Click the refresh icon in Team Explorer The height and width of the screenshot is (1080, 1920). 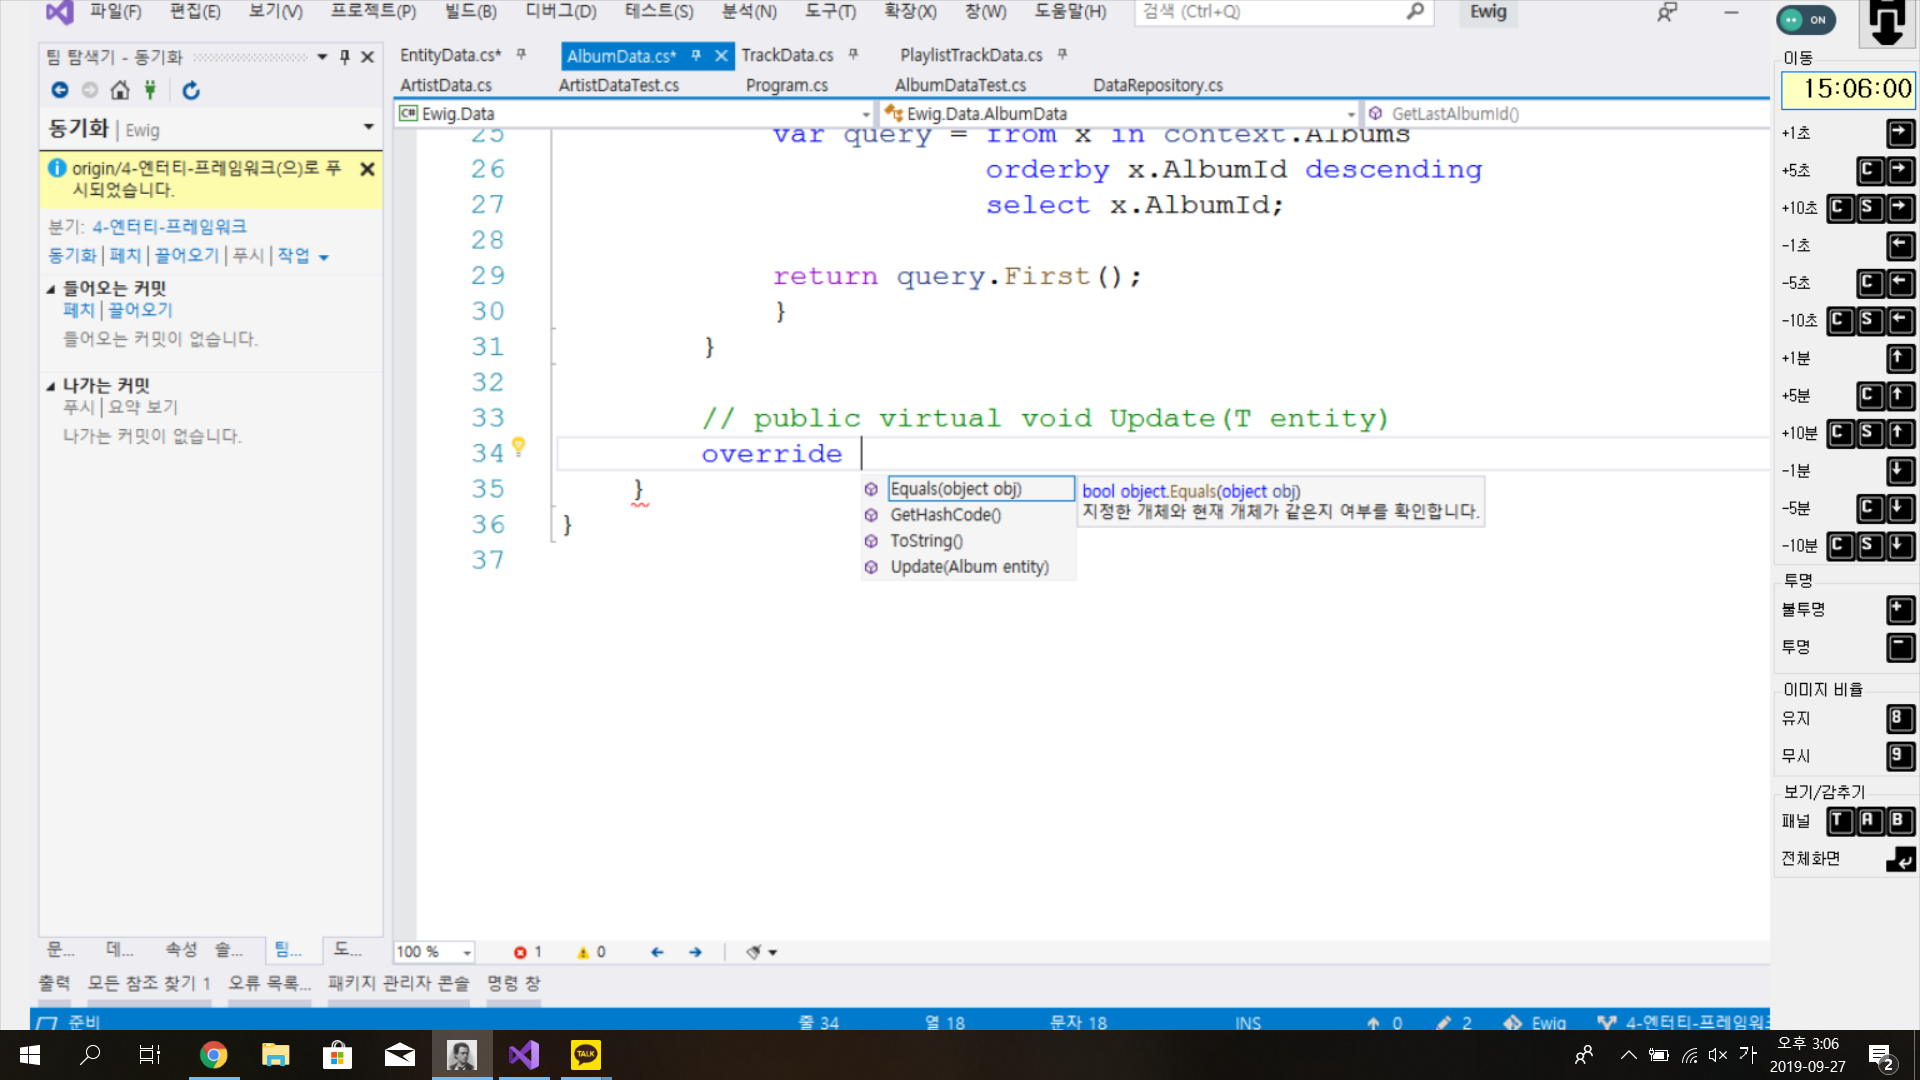coord(191,90)
